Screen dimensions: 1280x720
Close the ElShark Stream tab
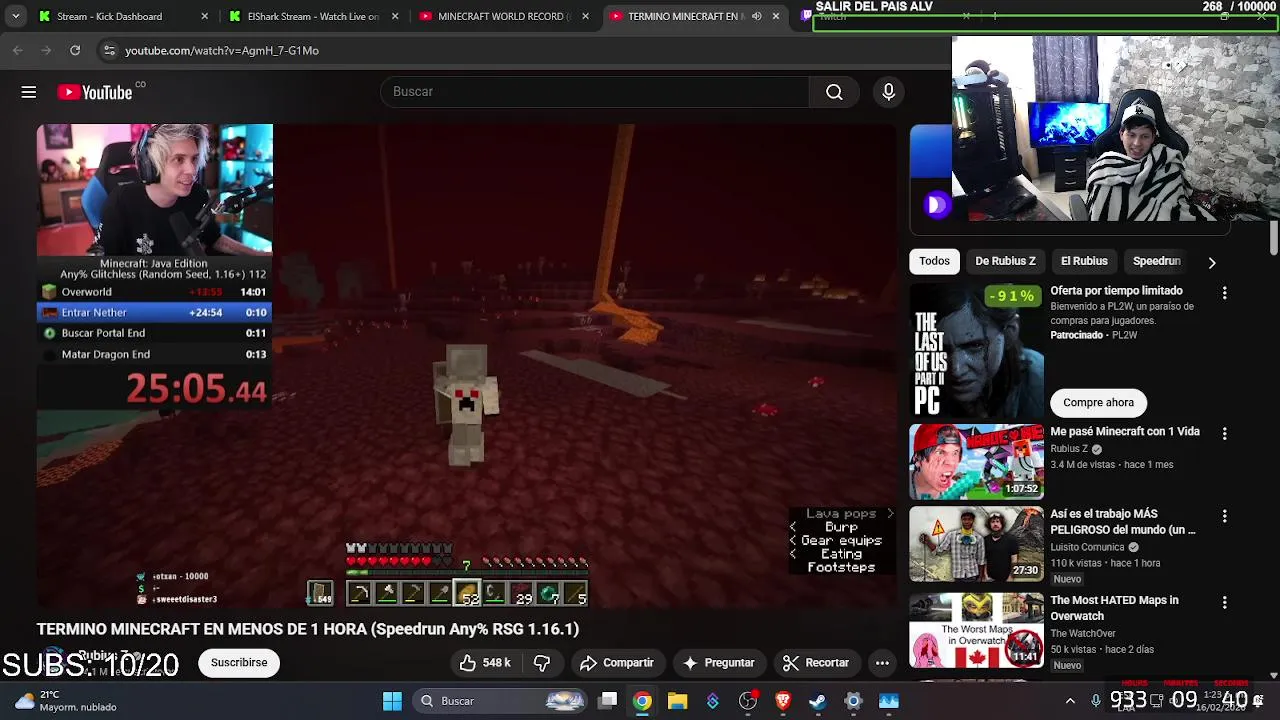395,16
